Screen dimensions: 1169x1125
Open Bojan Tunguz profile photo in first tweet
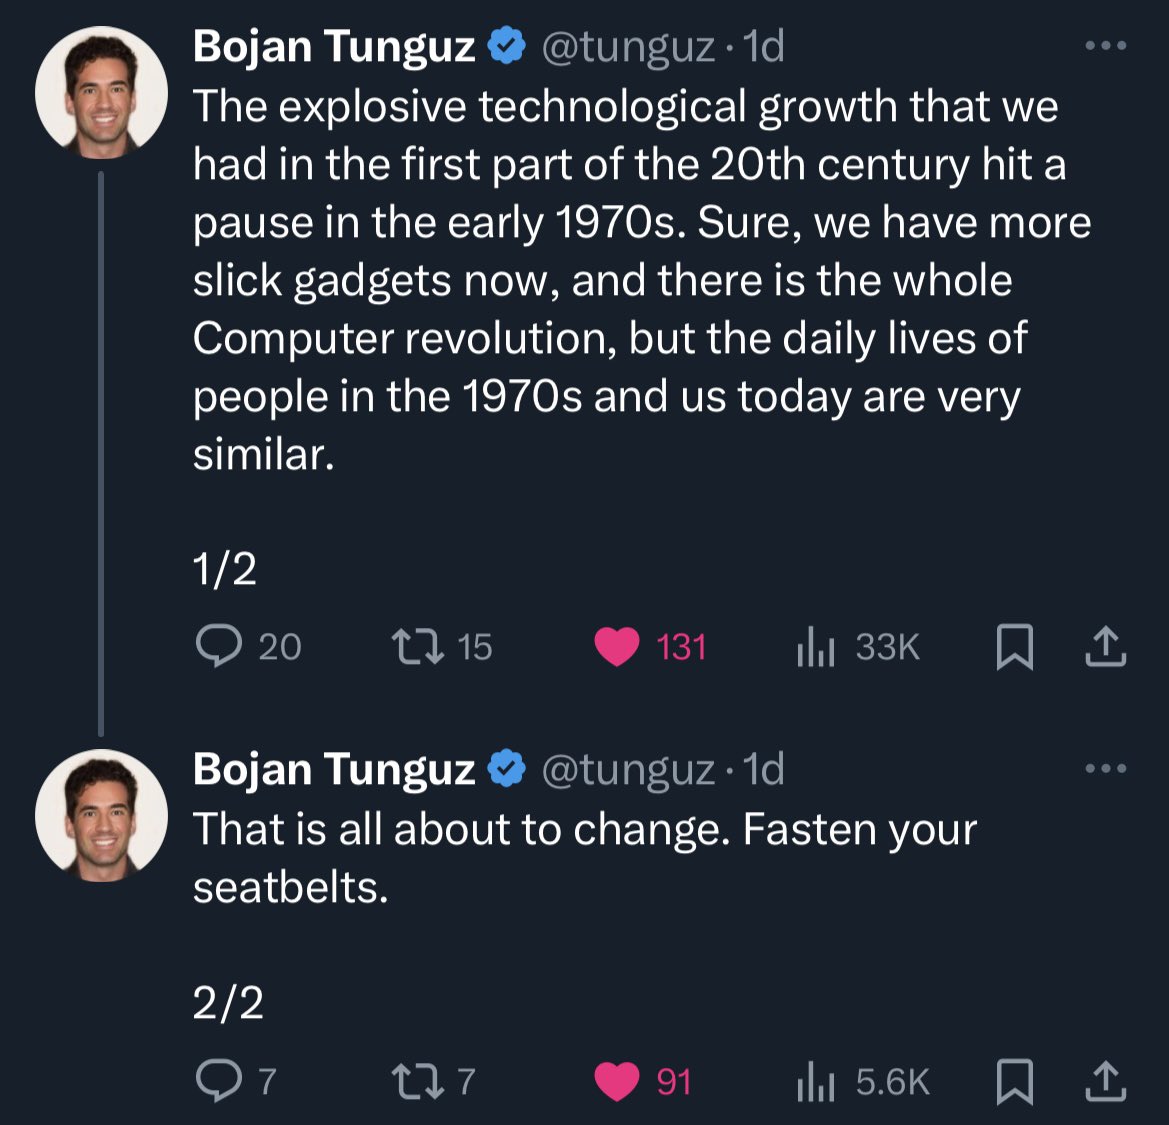(x=101, y=92)
